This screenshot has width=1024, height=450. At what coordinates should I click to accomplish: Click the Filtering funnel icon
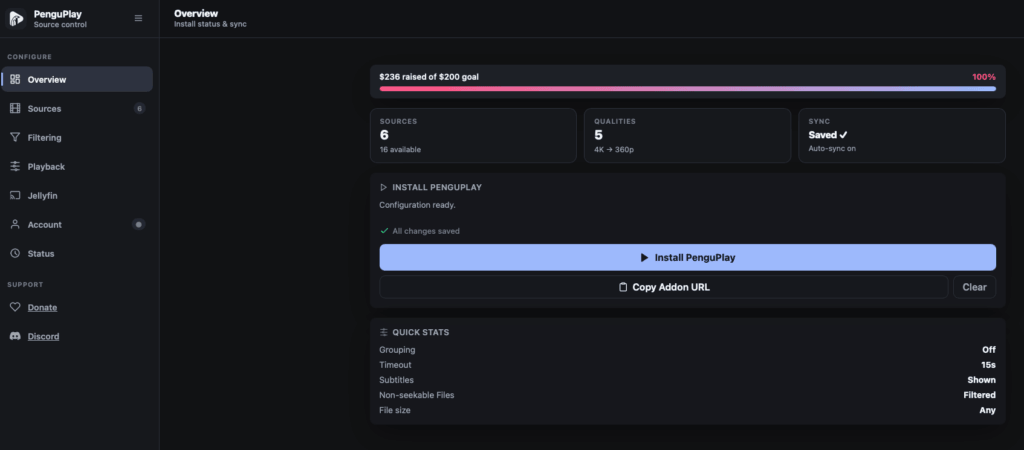coord(15,137)
